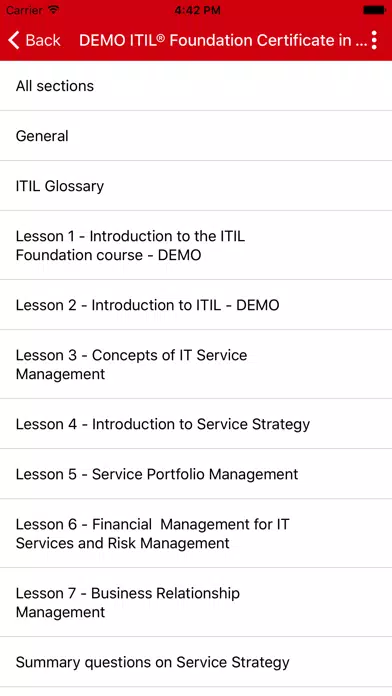The height and width of the screenshot is (696, 392).
Task: Choose Lesson 4 Introduction to Service Strategy
Action: click(x=196, y=424)
